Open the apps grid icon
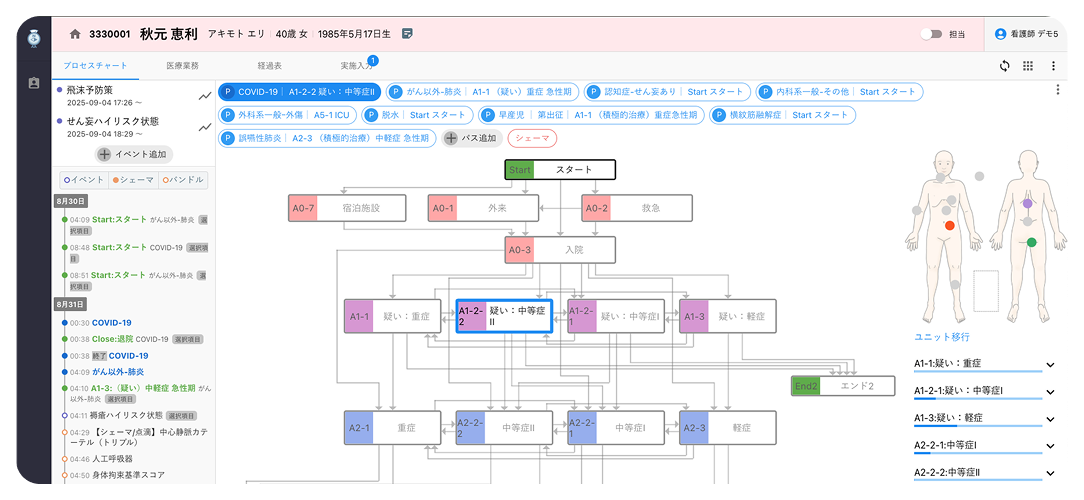This screenshot has height=500, width=1084. (1028, 66)
